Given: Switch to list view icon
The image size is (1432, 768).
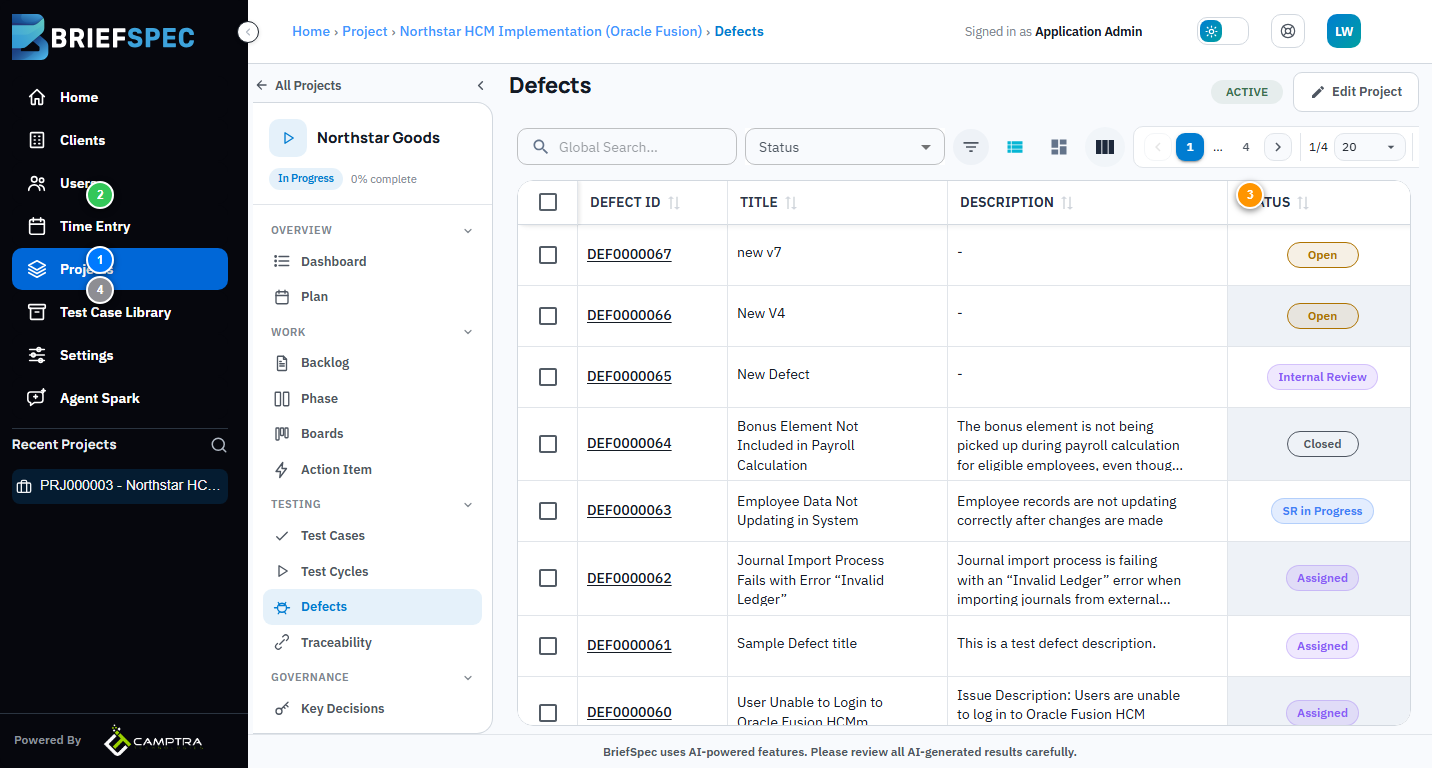Looking at the screenshot, I should 1015,147.
